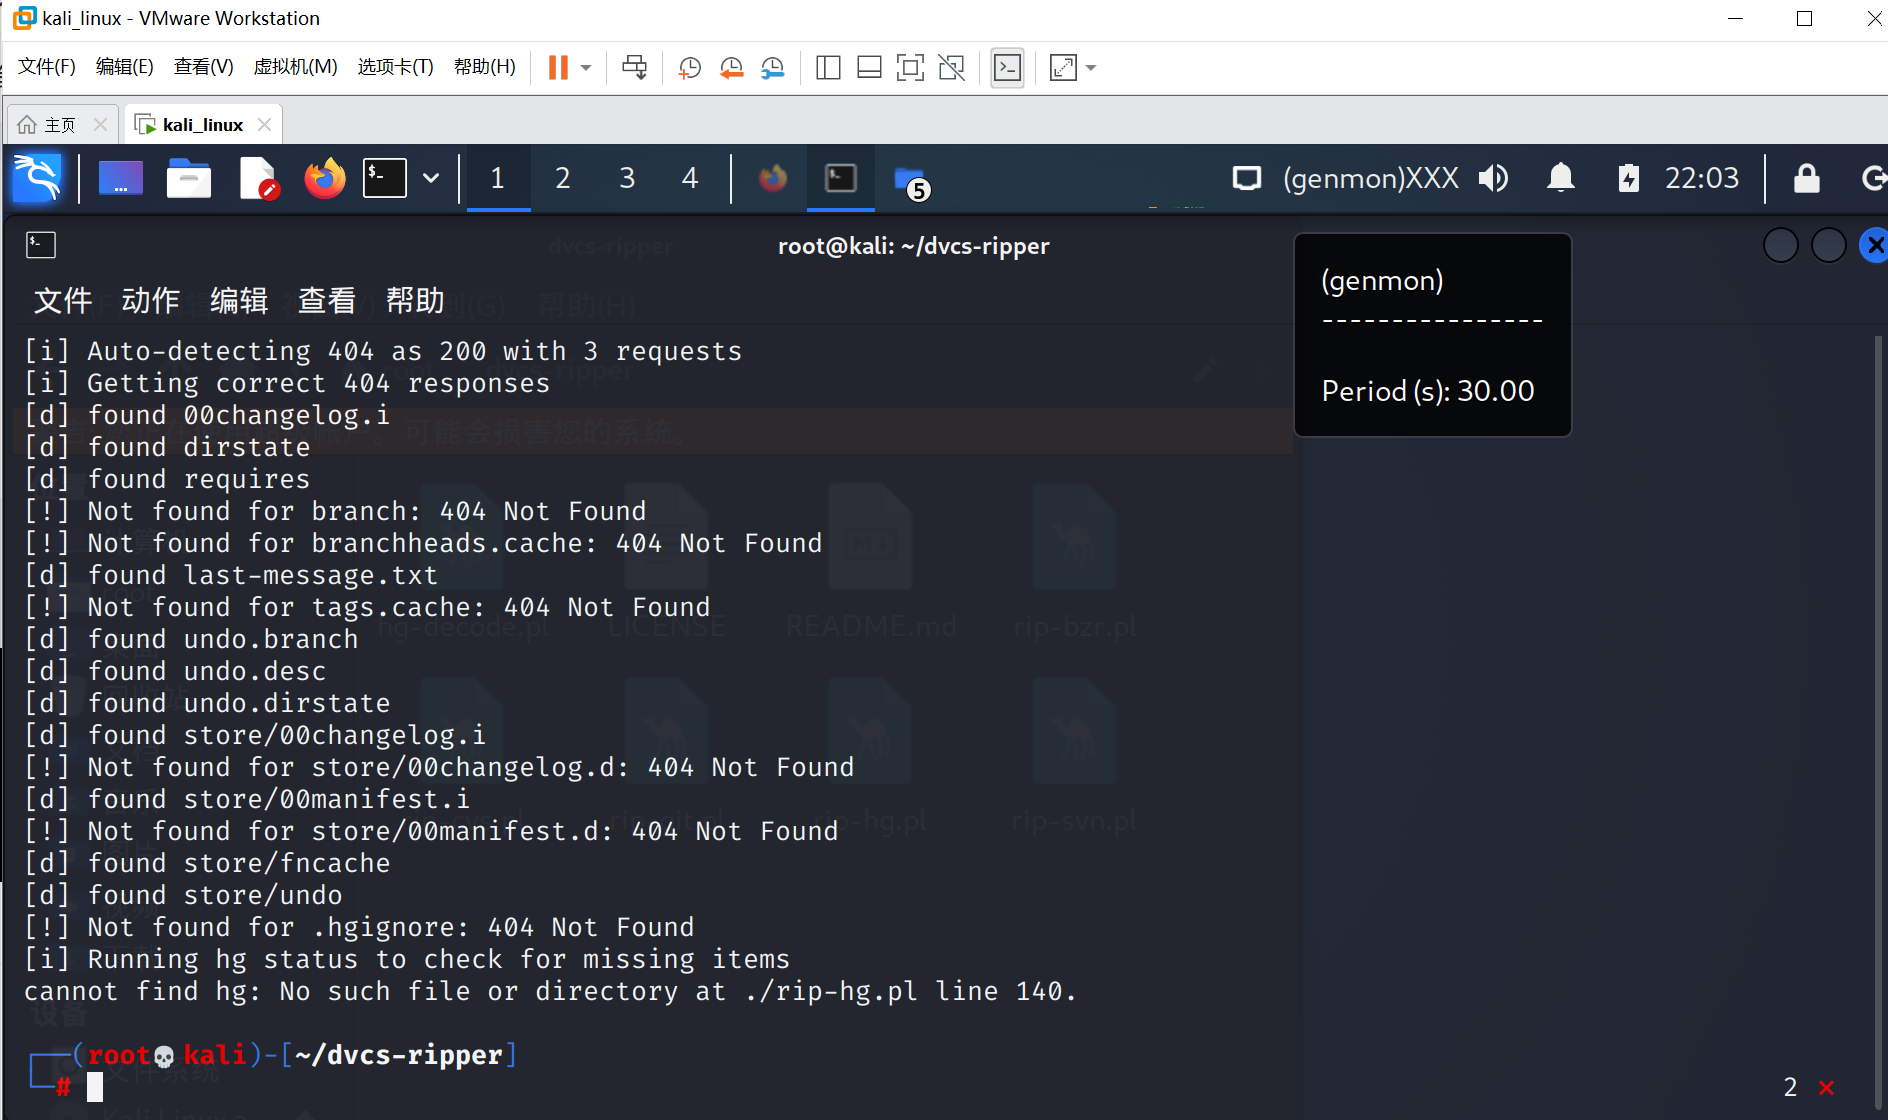Open the snapshot manager
Image resolution: width=1888 pixels, height=1120 pixels.
pos(773,67)
